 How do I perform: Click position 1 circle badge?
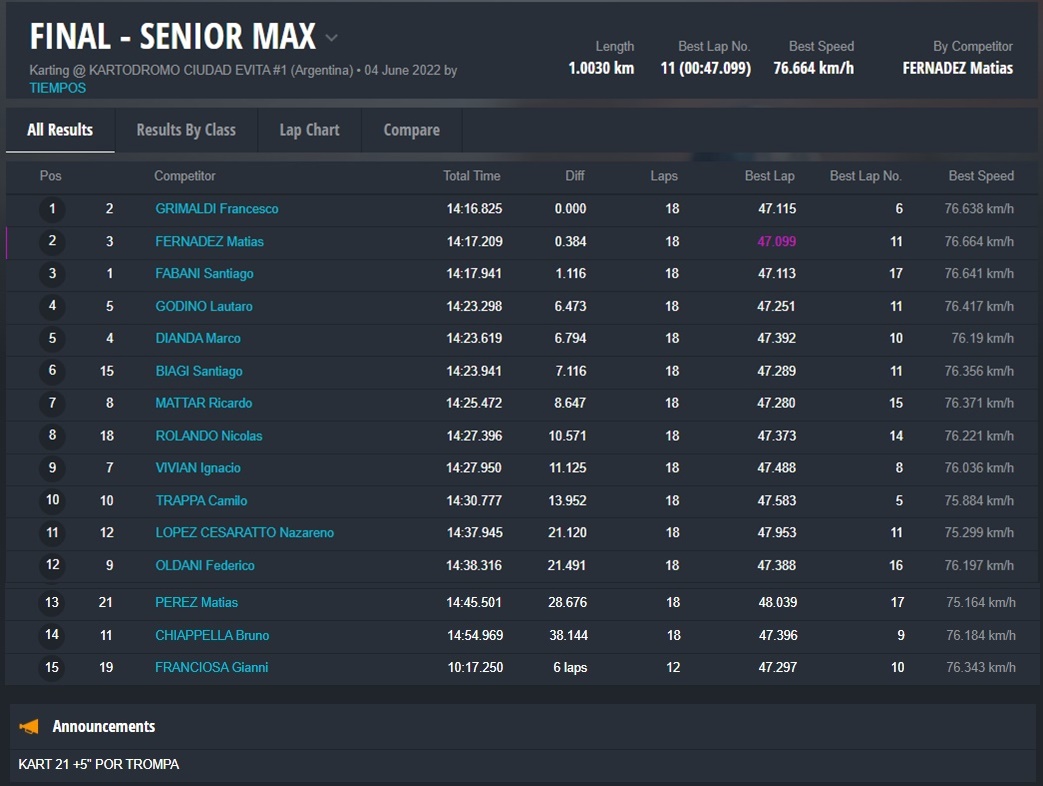pos(52,209)
